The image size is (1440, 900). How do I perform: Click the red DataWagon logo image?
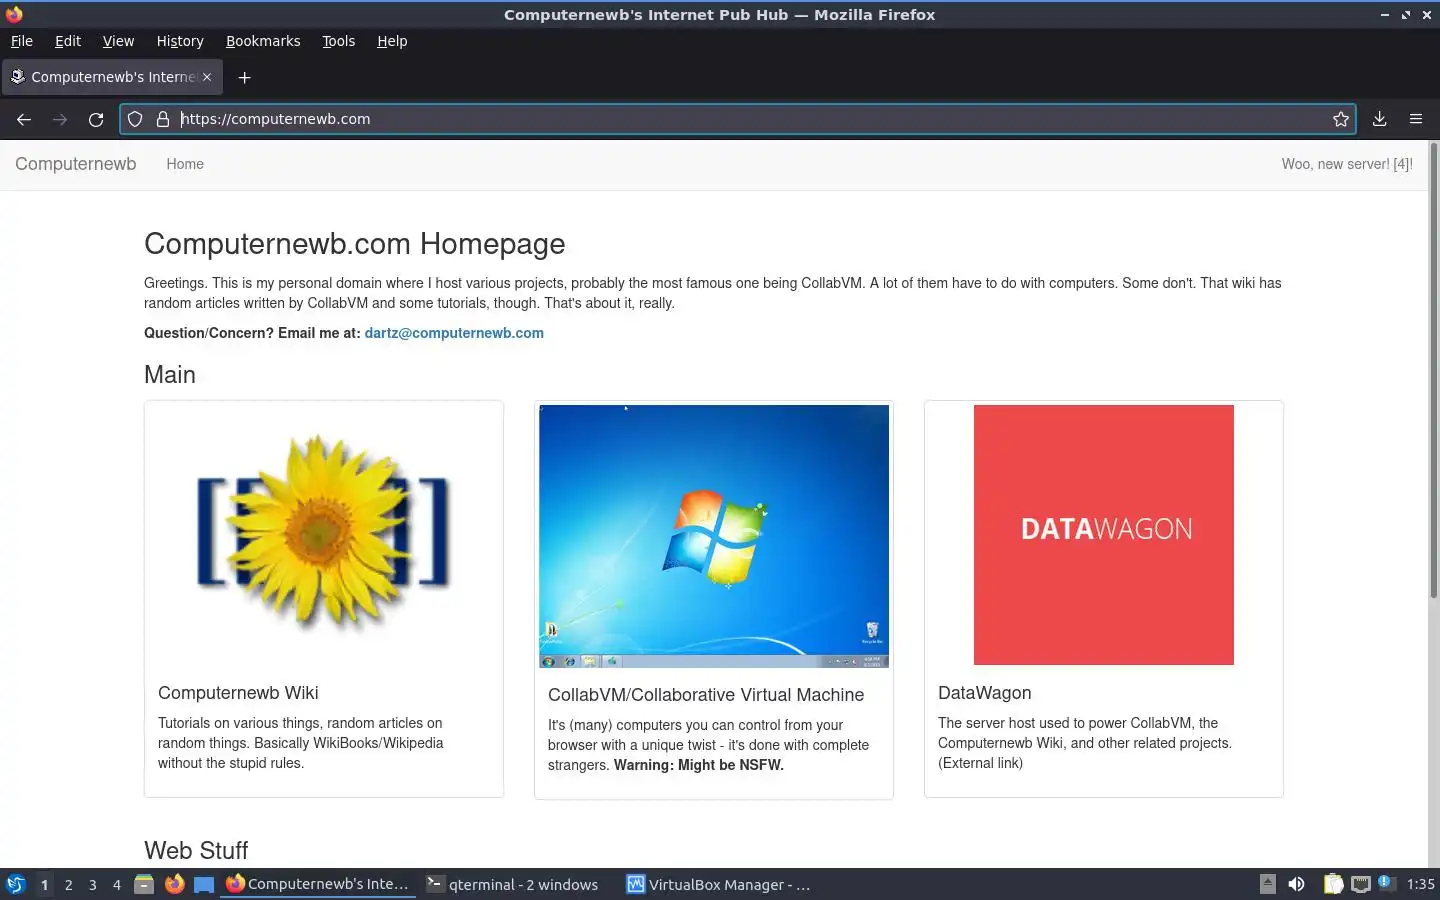pos(1104,535)
